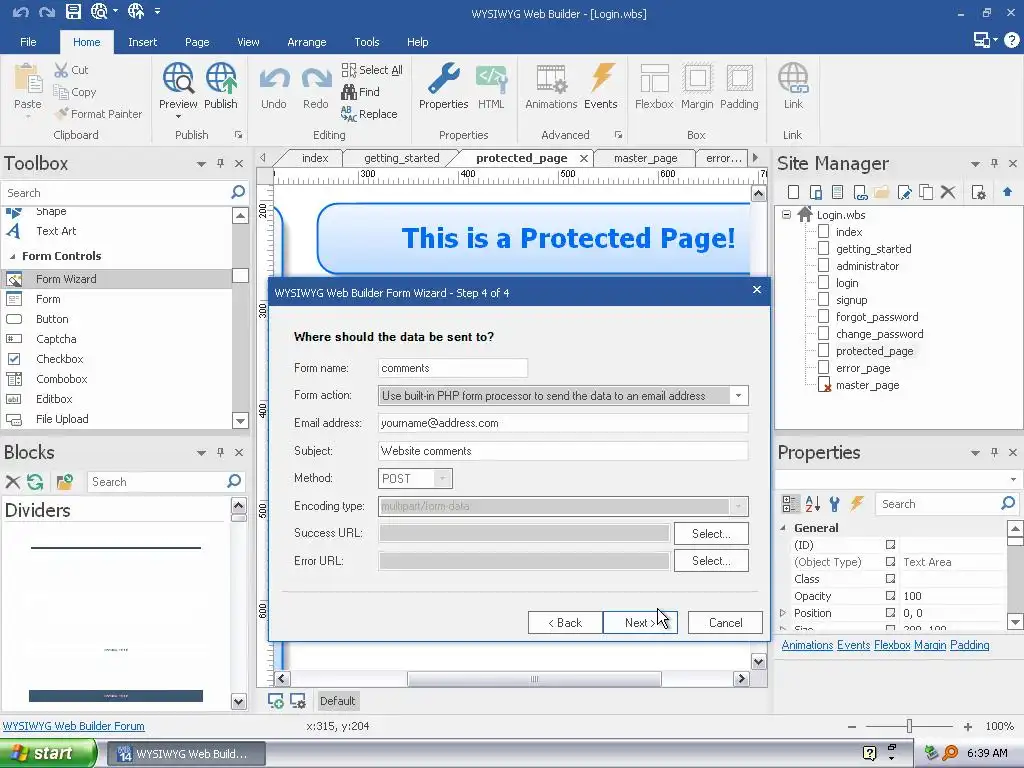Switch to the Tools ribbon tab
The width and height of the screenshot is (1024, 768).
pyautogui.click(x=366, y=42)
